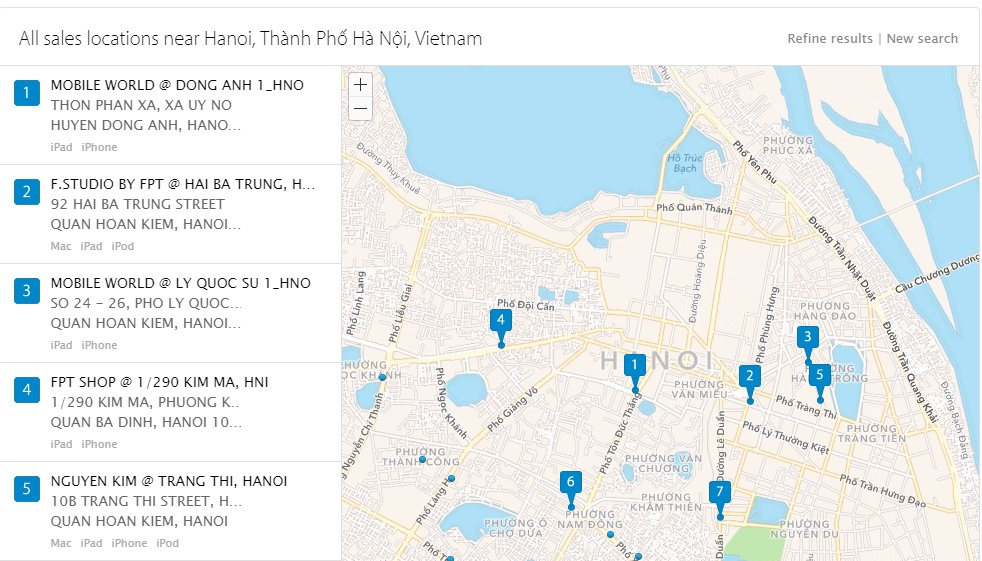Select F.Studio by FPT @ Hai Ba Trung
The image size is (982, 561).
pos(182,185)
